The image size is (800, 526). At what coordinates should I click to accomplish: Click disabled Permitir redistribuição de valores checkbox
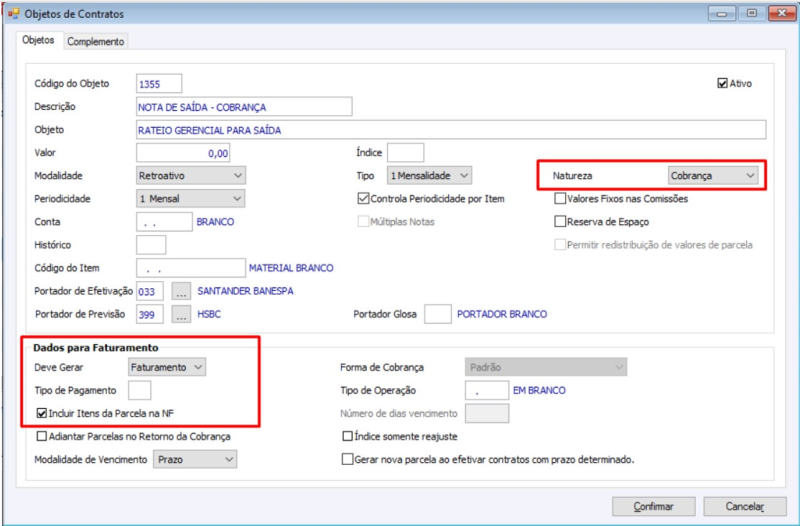point(560,244)
